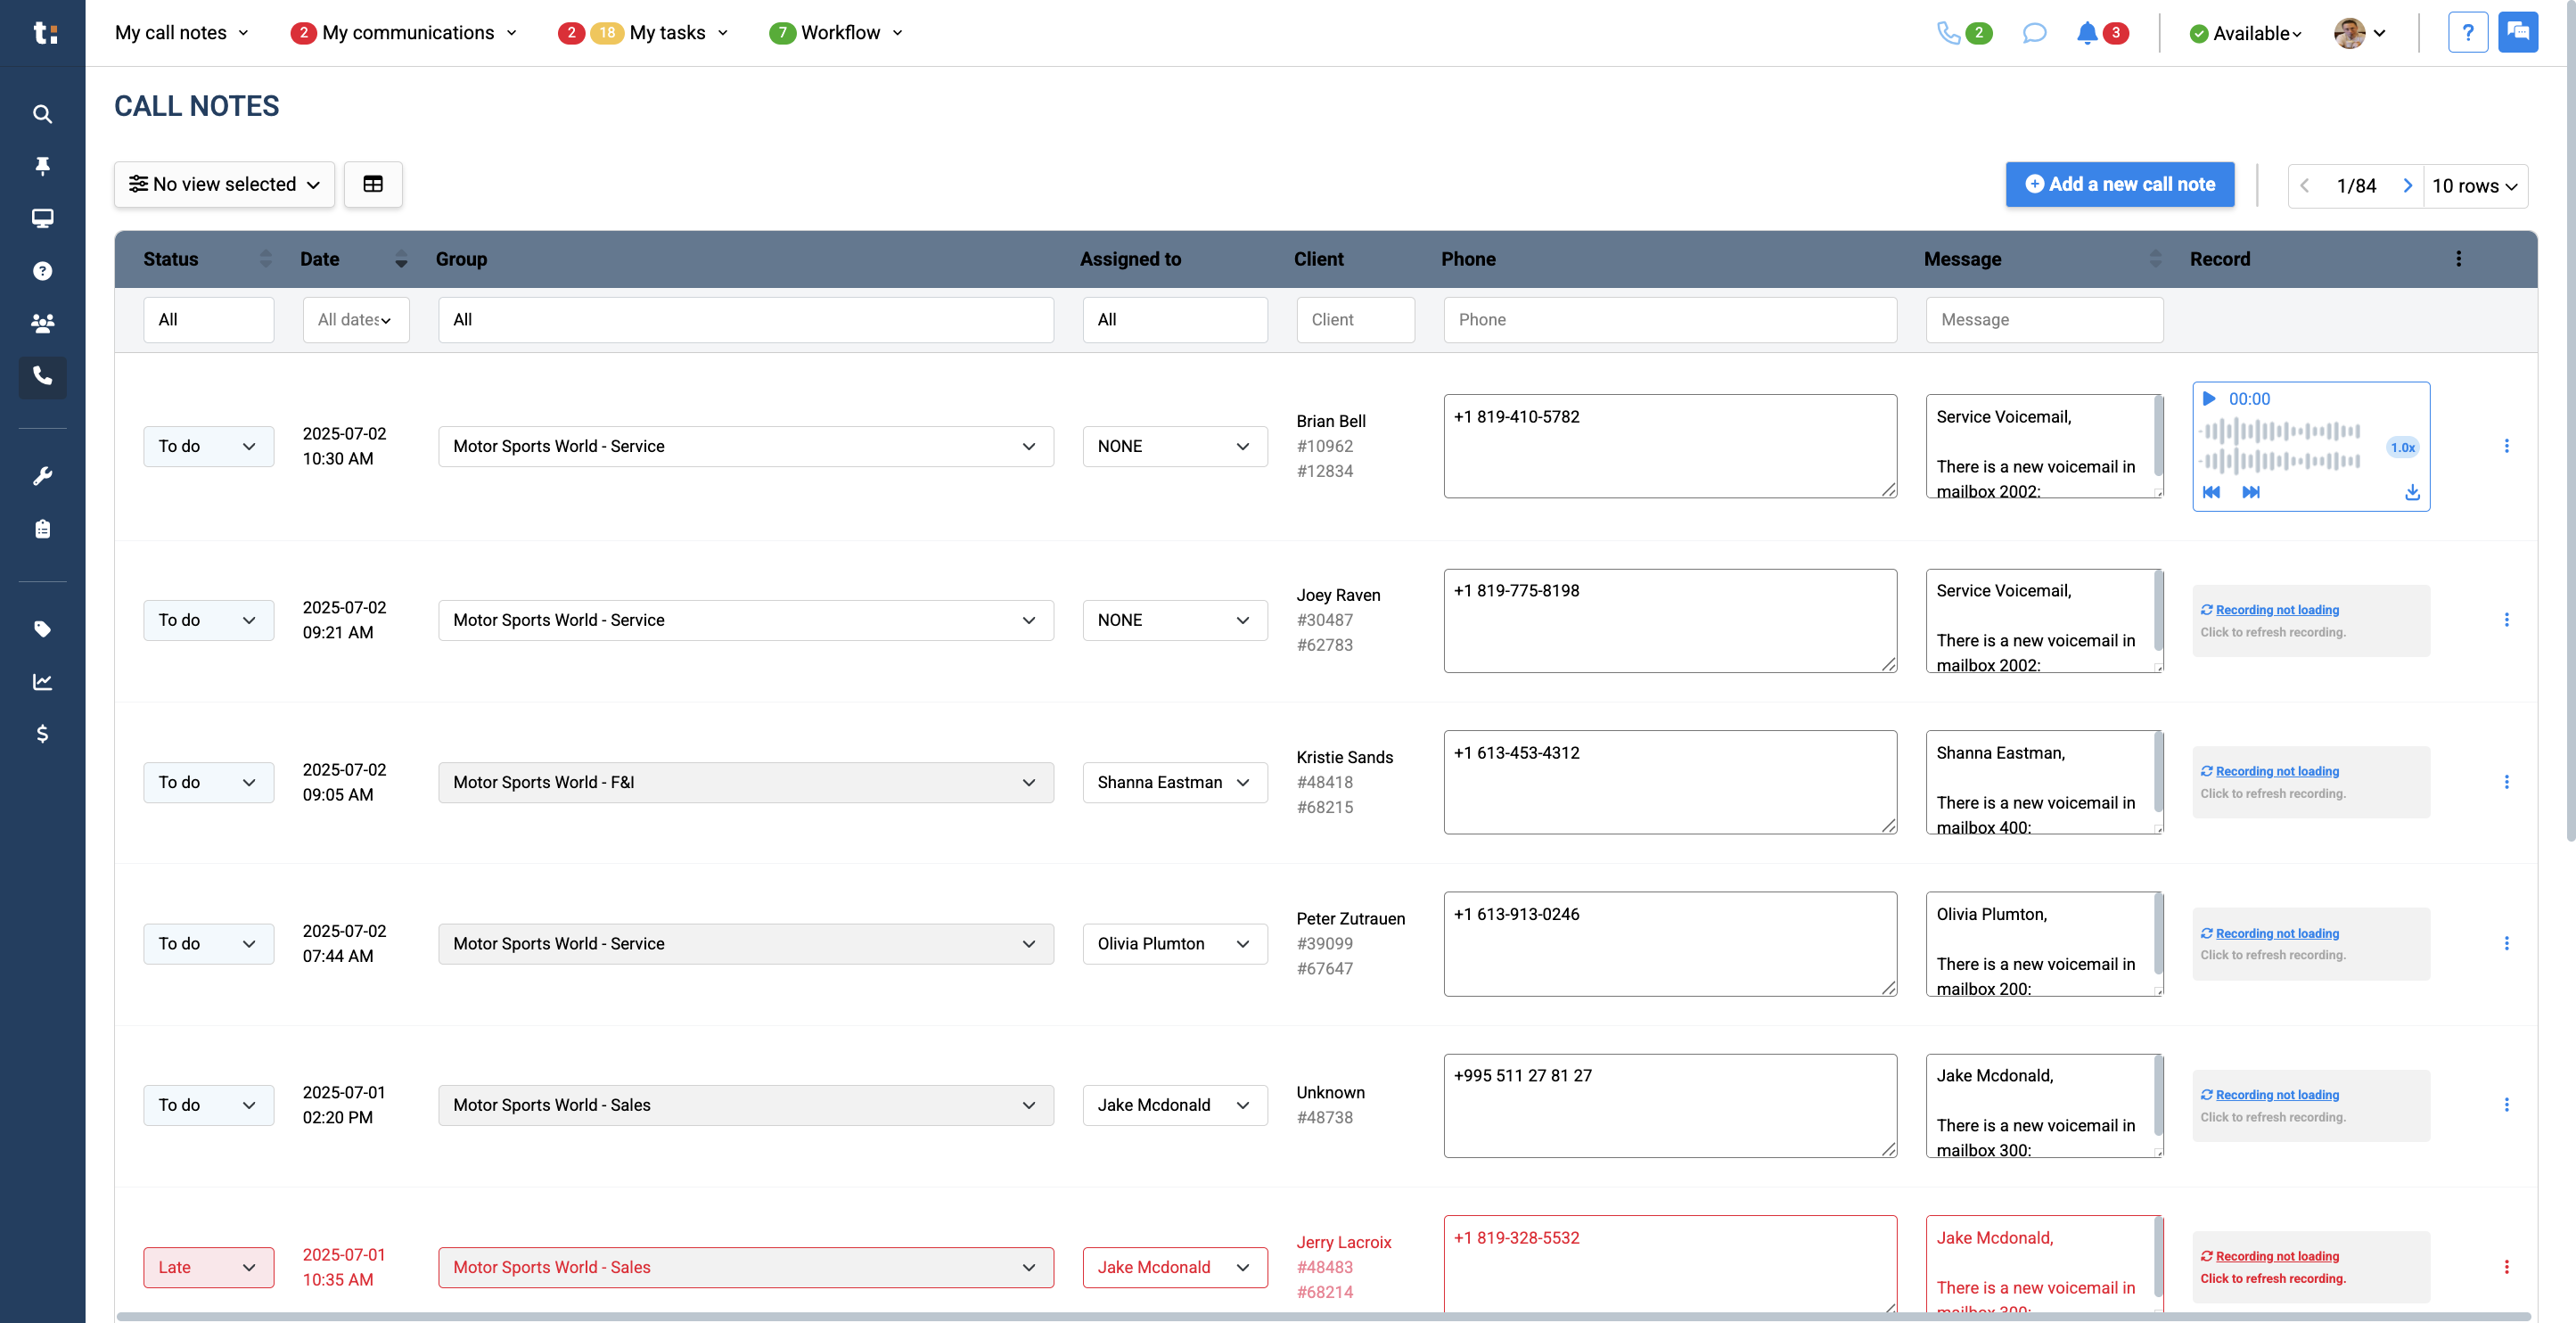Viewport: 2576px width, 1323px height.
Task: Select the phone icon in sidebar
Action: [x=42, y=376]
